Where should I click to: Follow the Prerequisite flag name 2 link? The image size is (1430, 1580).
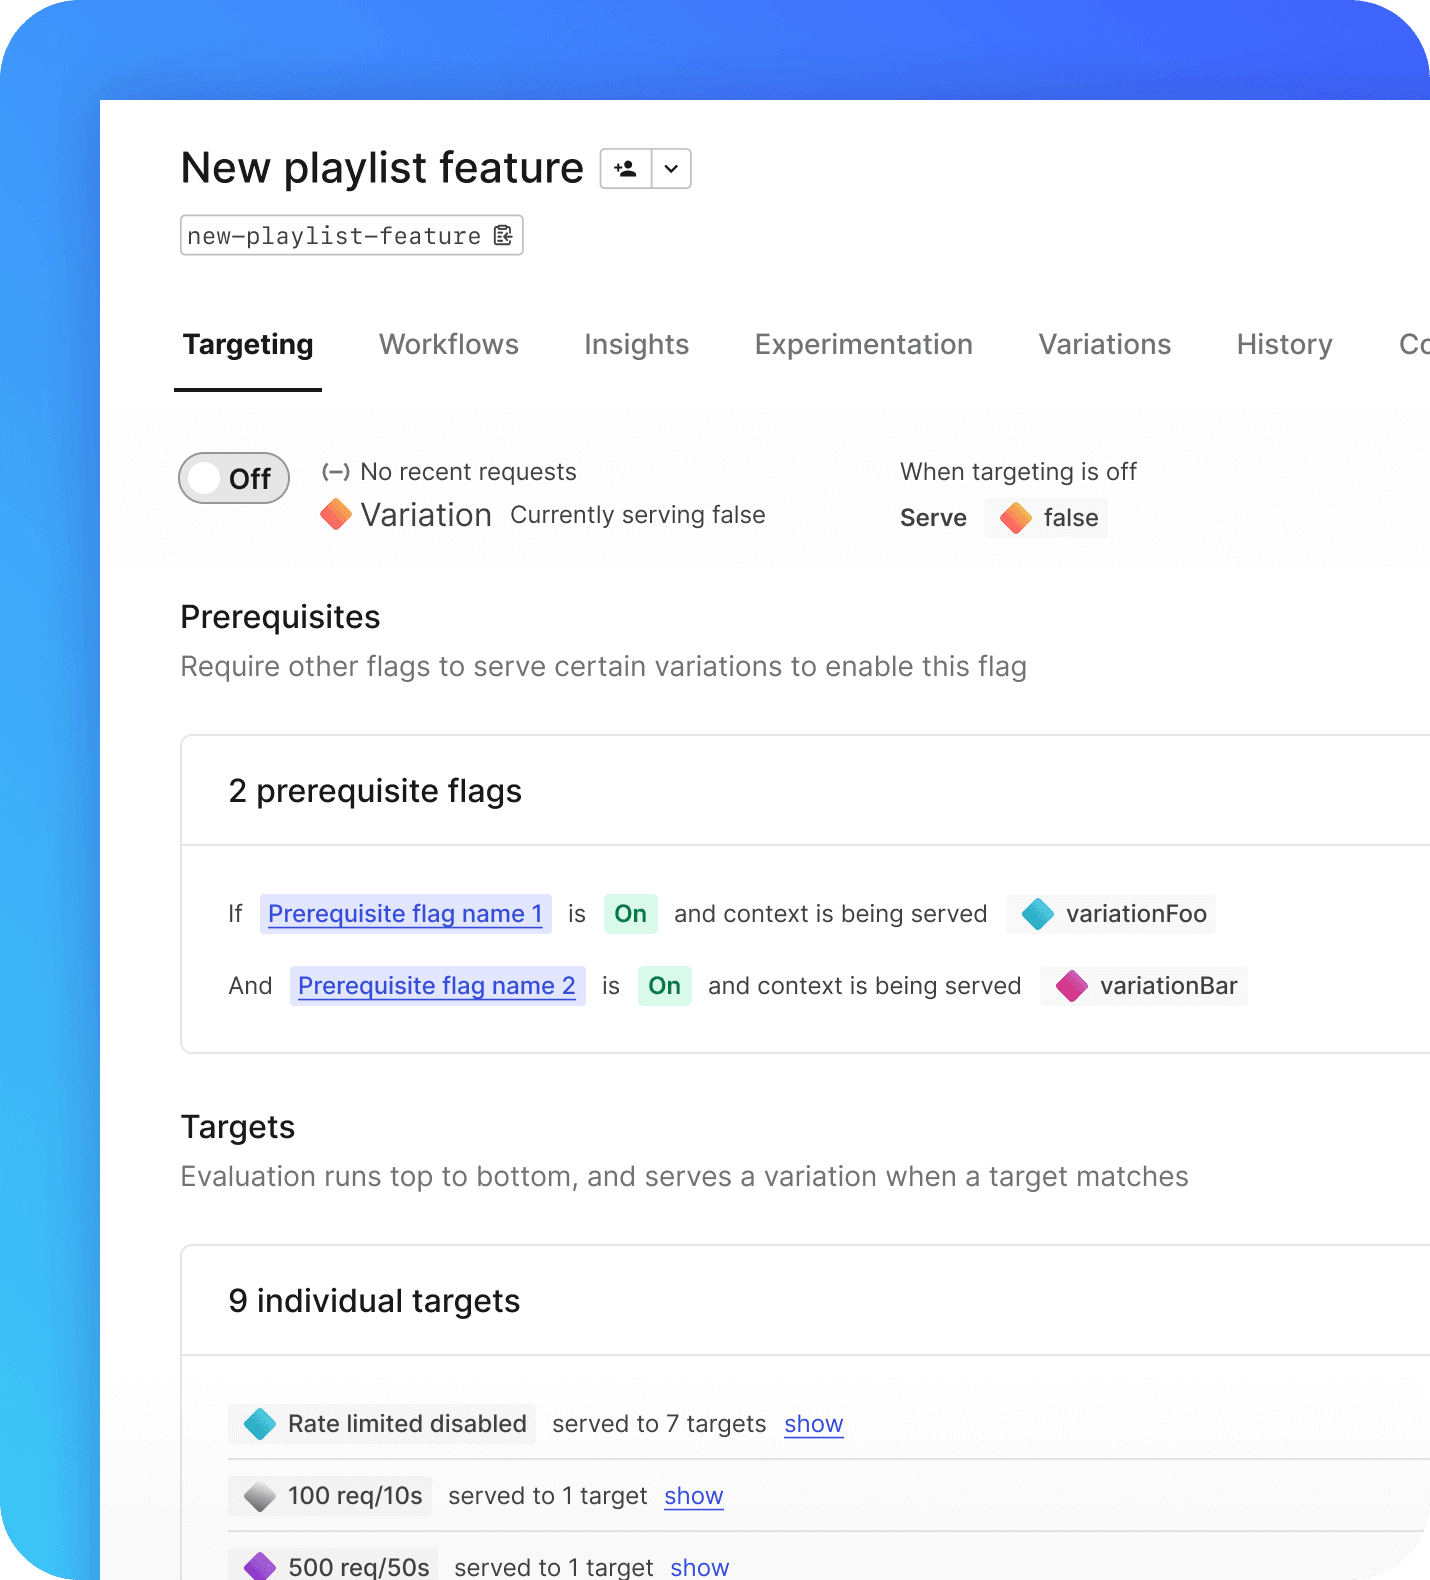coord(437,986)
